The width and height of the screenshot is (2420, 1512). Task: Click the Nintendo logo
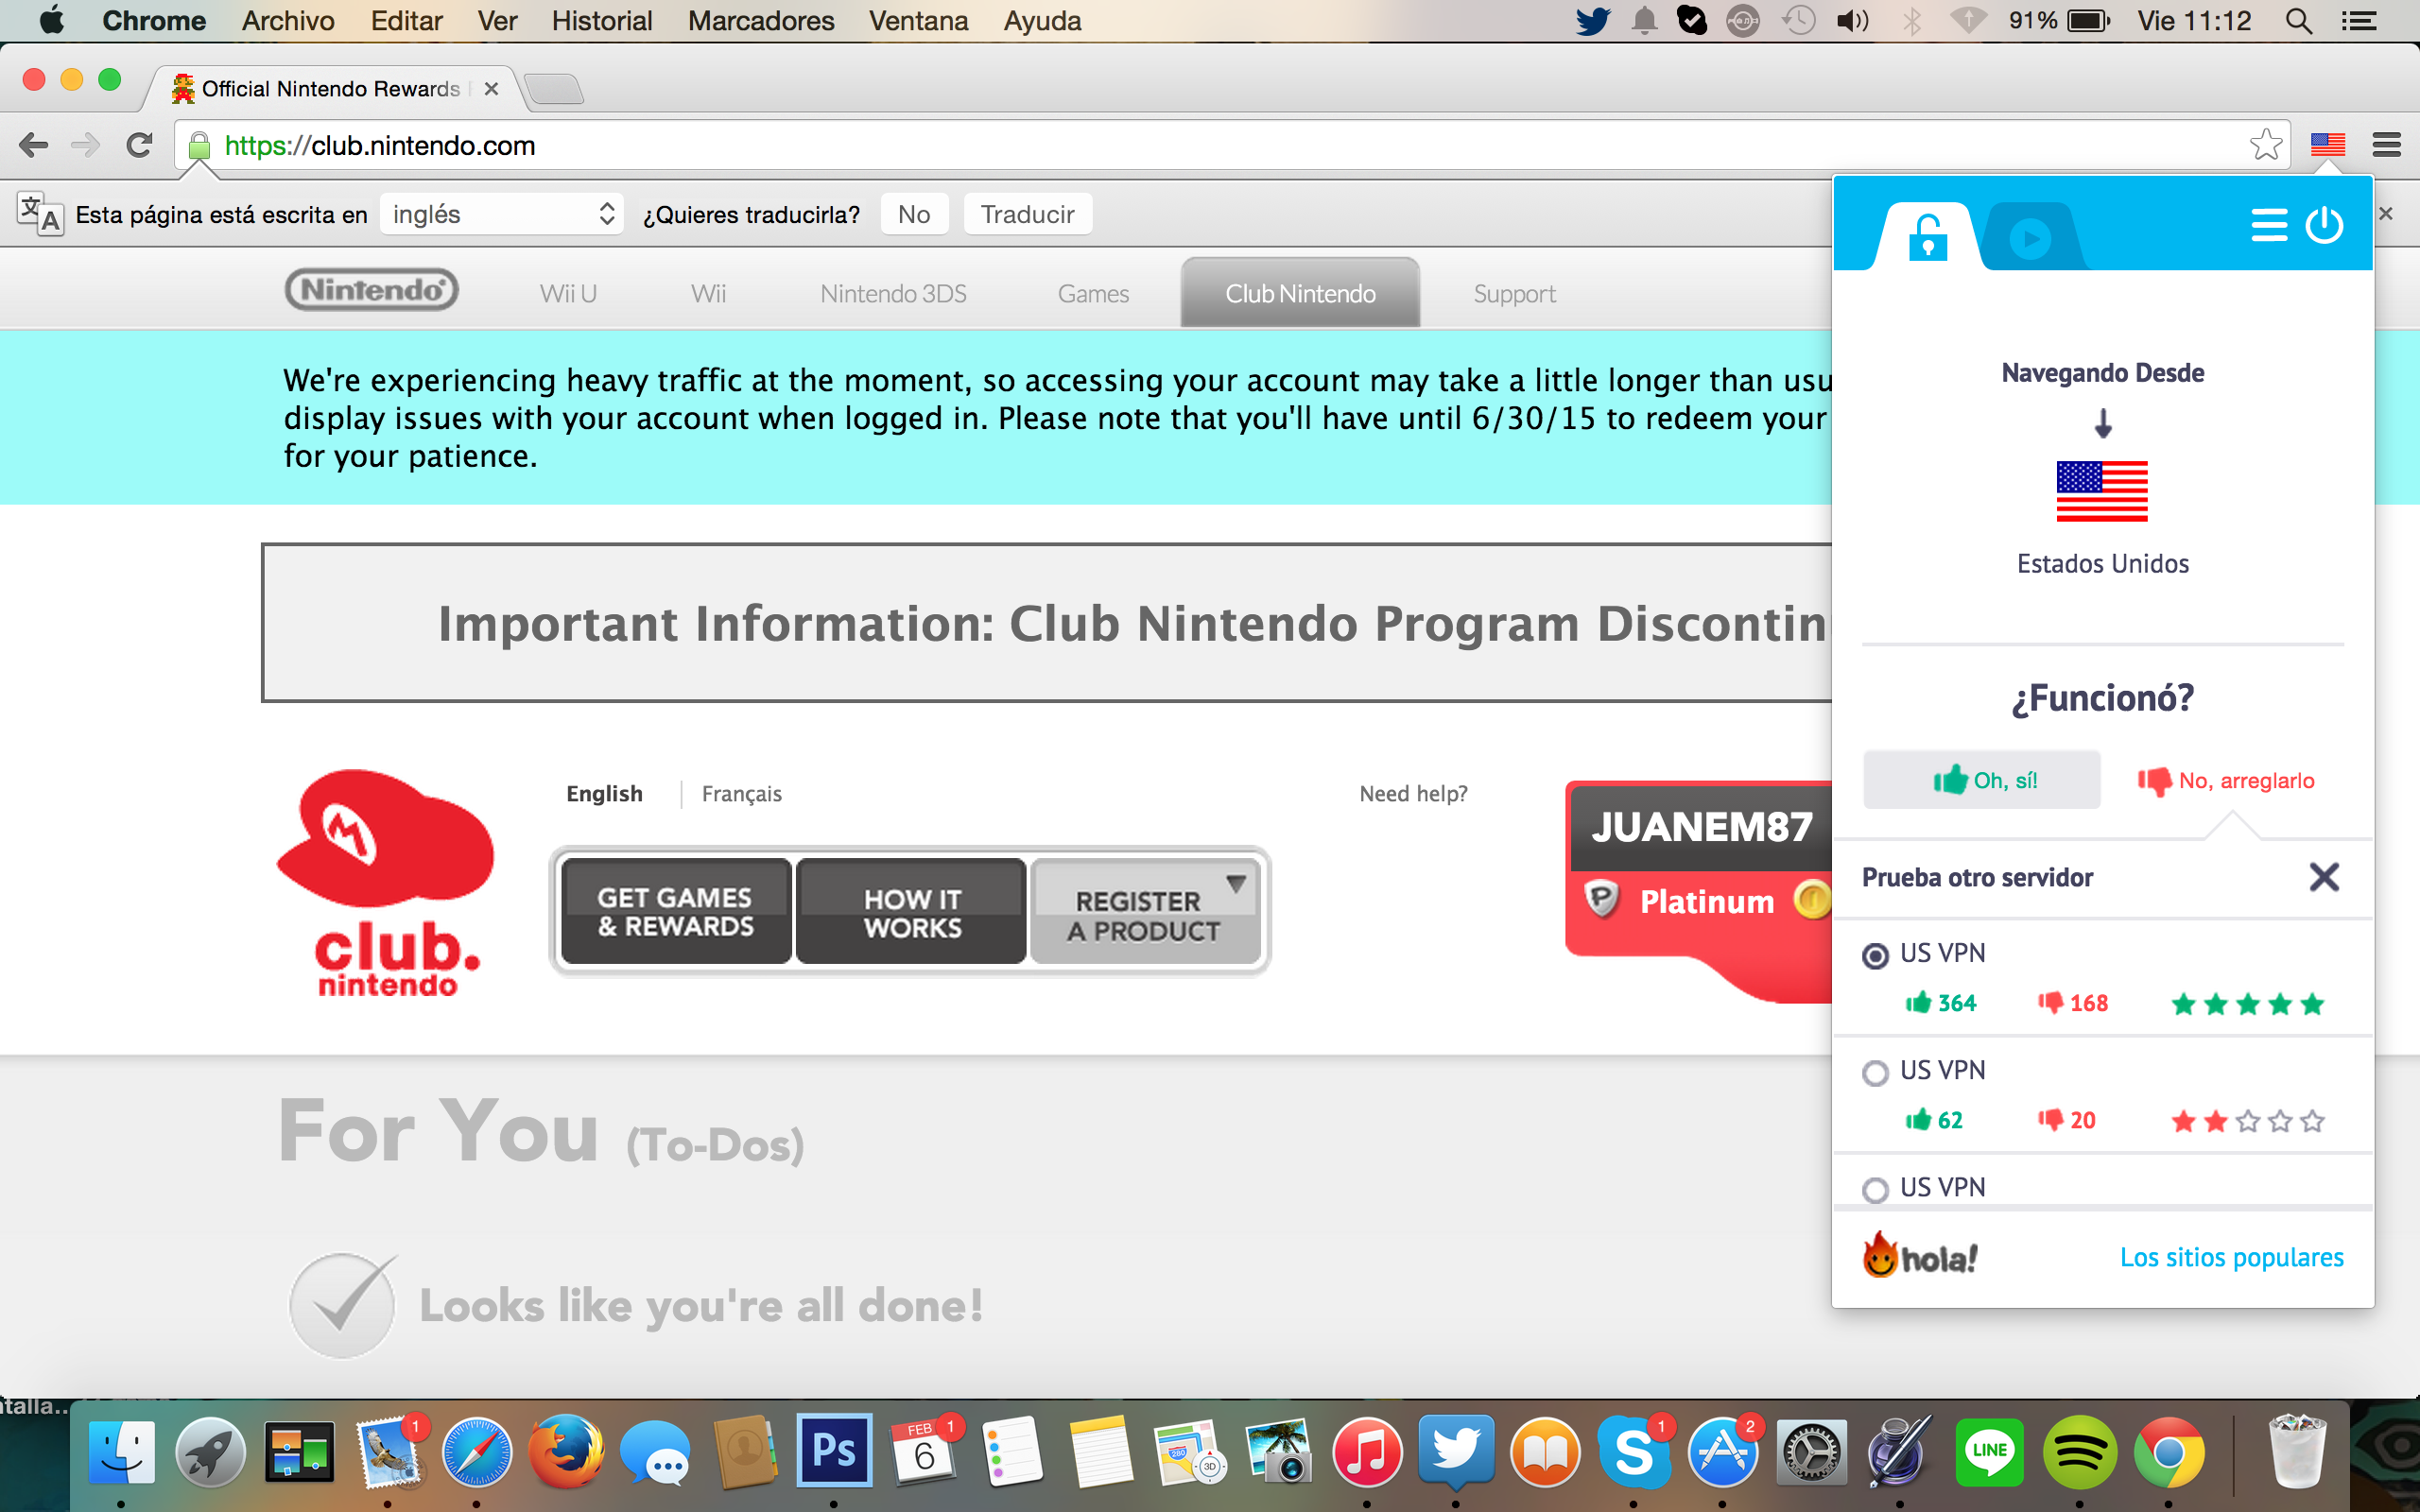pyautogui.click(x=371, y=290)
